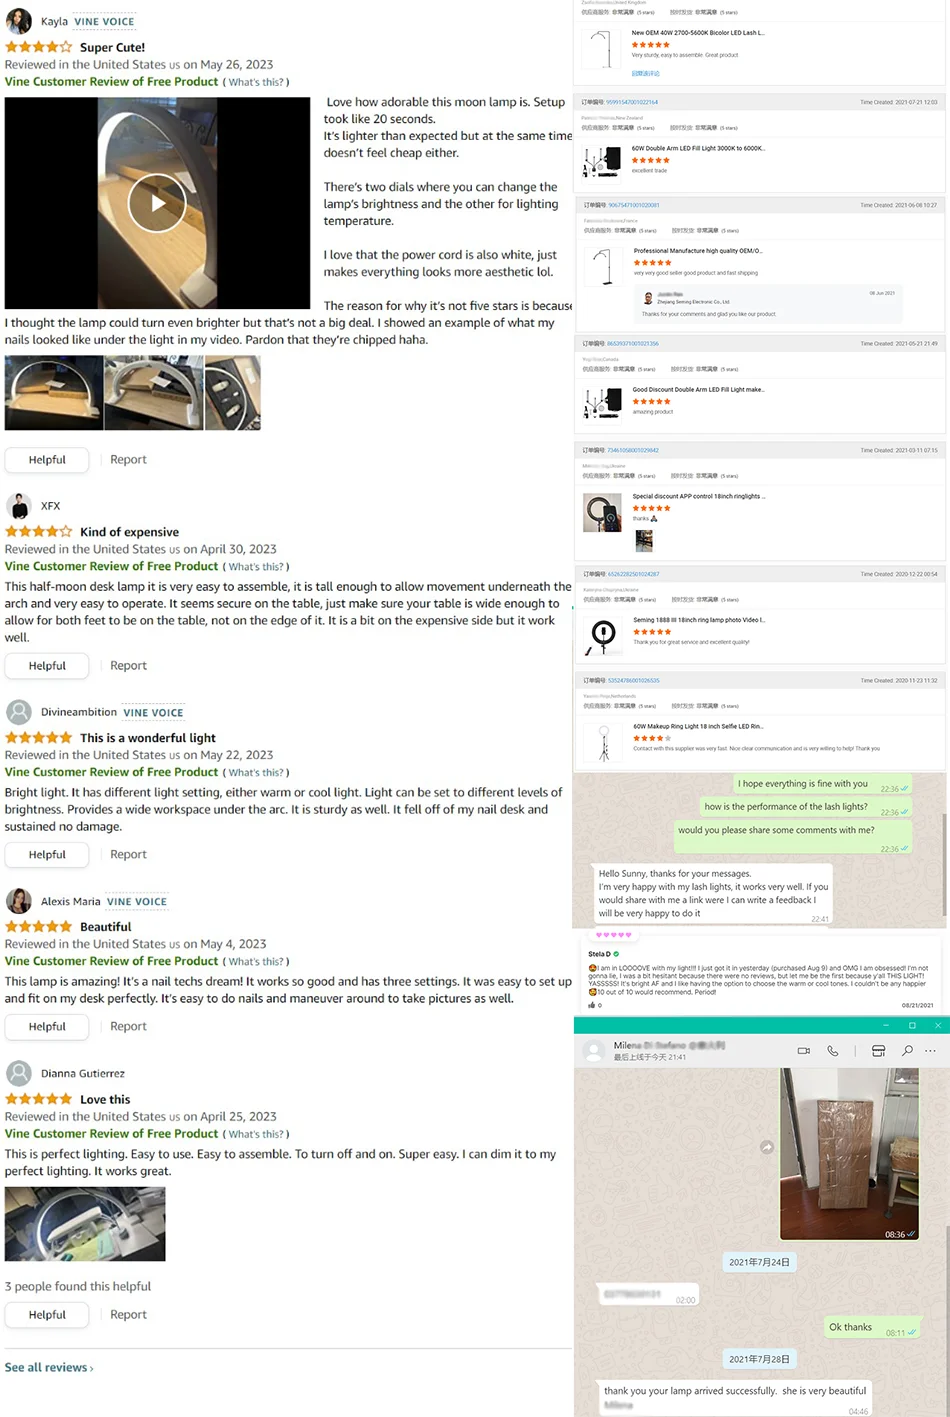The image size is (950, 1417).
Task: Mark Kayla's review as Helpful
Action: point(47,460)
